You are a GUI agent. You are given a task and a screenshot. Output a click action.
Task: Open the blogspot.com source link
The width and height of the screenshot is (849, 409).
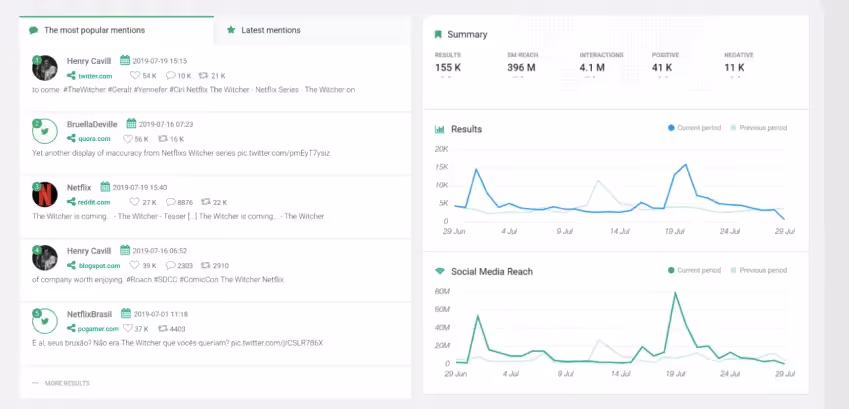pos(99,266)
